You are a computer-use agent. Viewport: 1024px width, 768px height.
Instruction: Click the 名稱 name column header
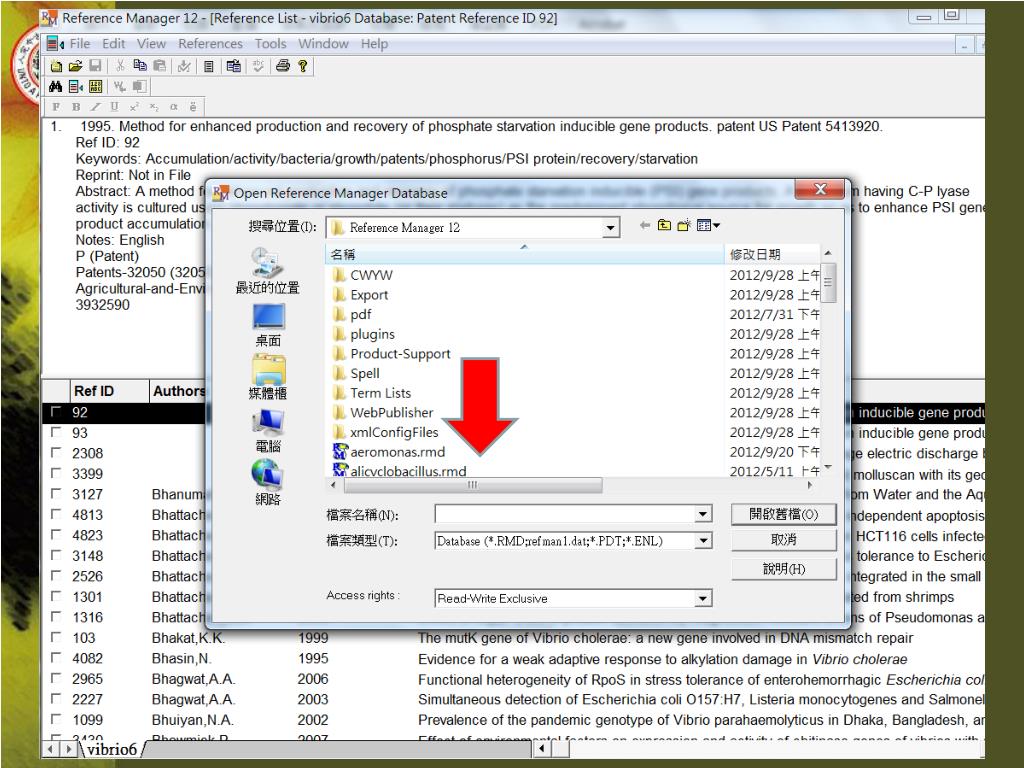click(x=524, y=254)
